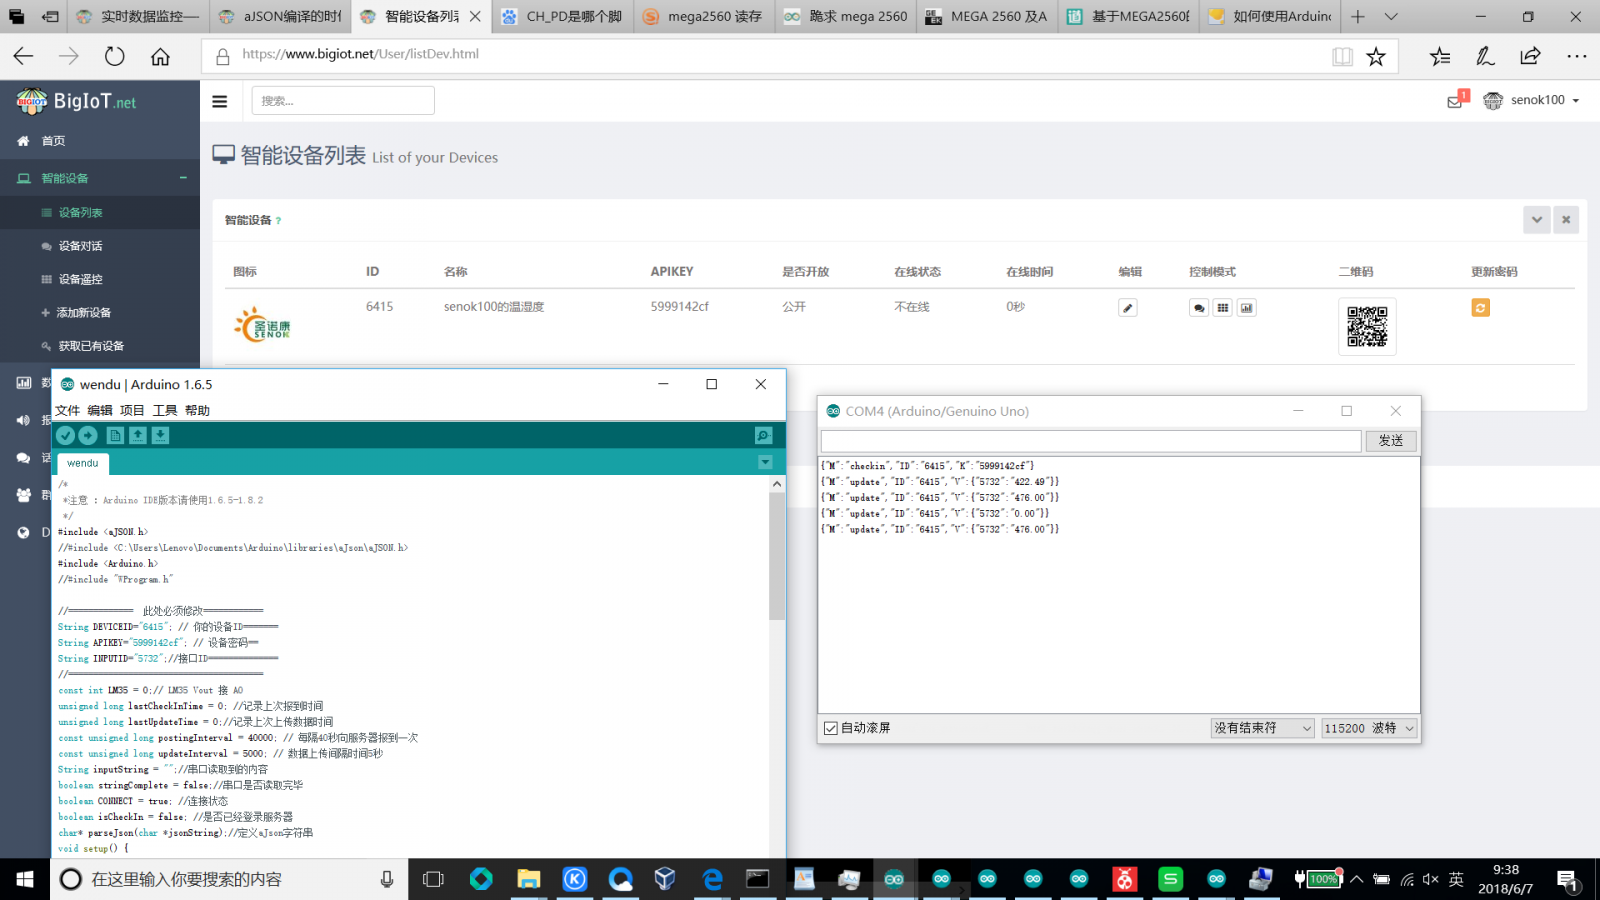
Task: Verify the sketch with the checkmark icon
Action: coord(65,435)
